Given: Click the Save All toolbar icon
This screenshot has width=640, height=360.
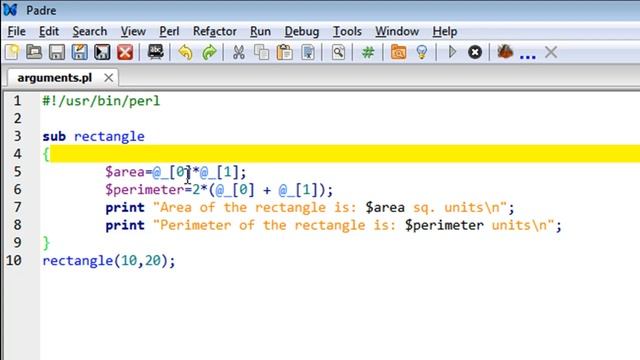Looking at the screenshot, I should point(102,52).
